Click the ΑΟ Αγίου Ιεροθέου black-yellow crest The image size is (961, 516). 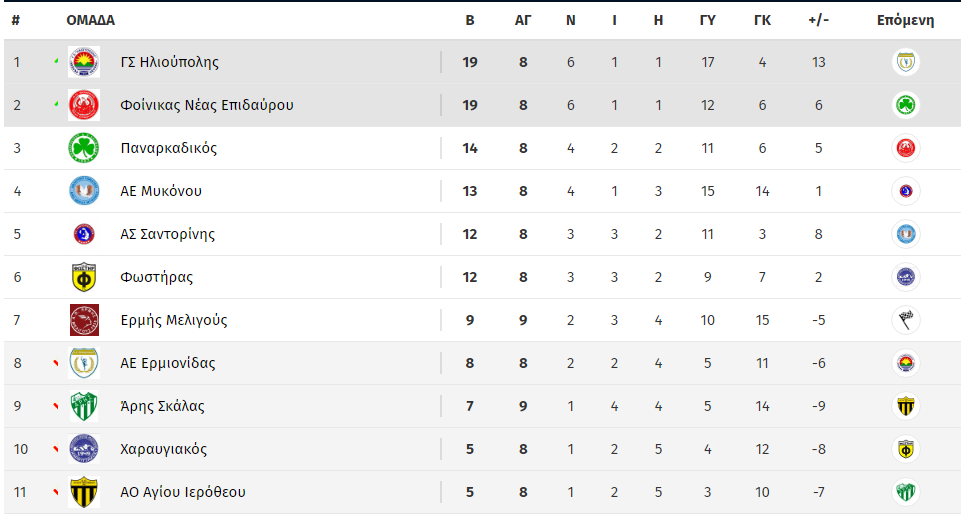(83, 492)
